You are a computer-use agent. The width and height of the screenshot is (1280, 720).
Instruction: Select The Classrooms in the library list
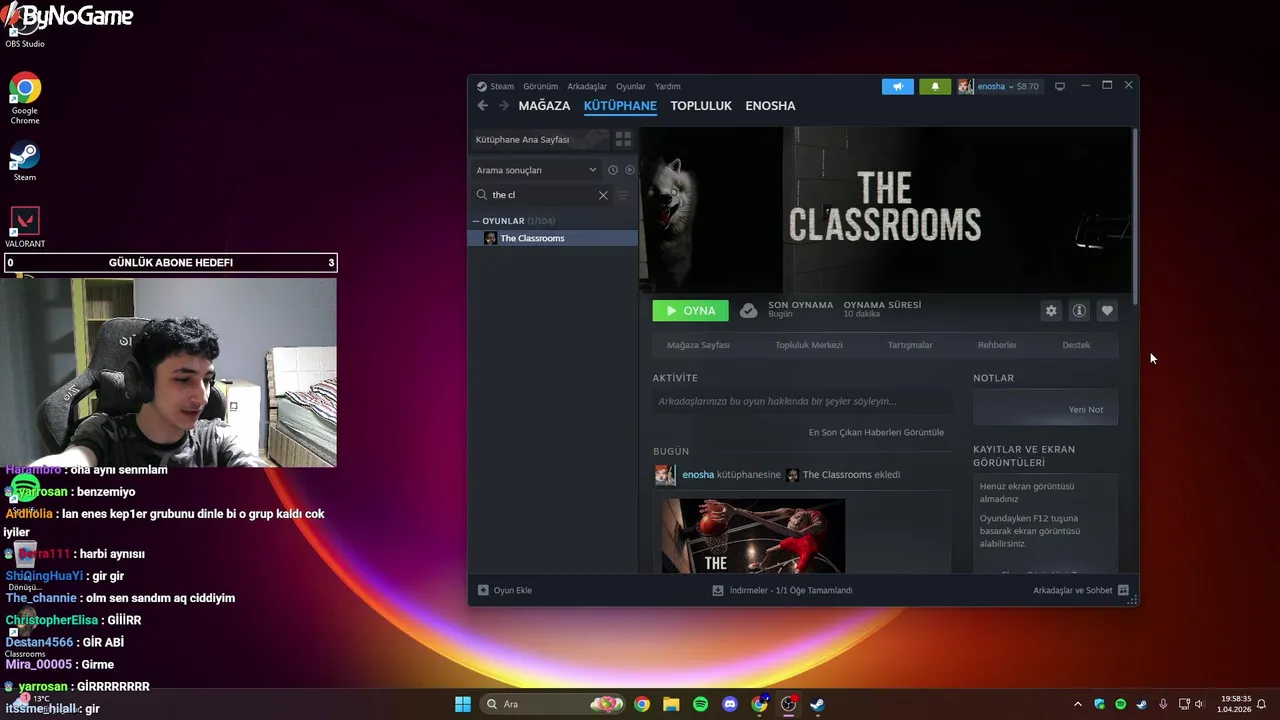[x=553, y=238]
